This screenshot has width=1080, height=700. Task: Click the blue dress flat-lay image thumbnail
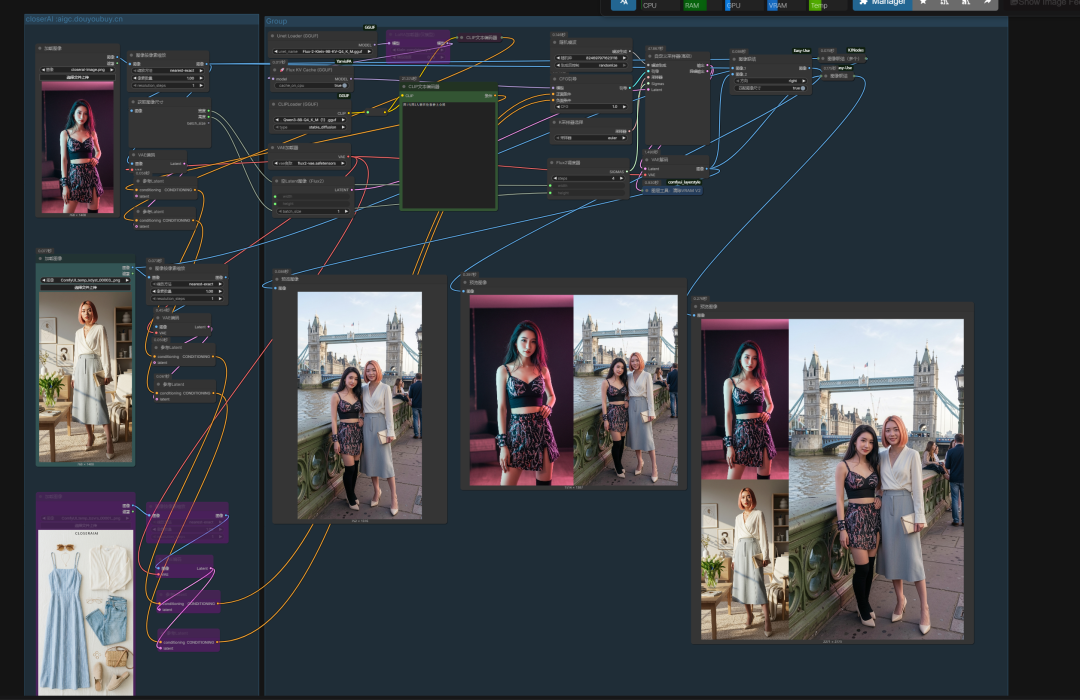(85, 612)
